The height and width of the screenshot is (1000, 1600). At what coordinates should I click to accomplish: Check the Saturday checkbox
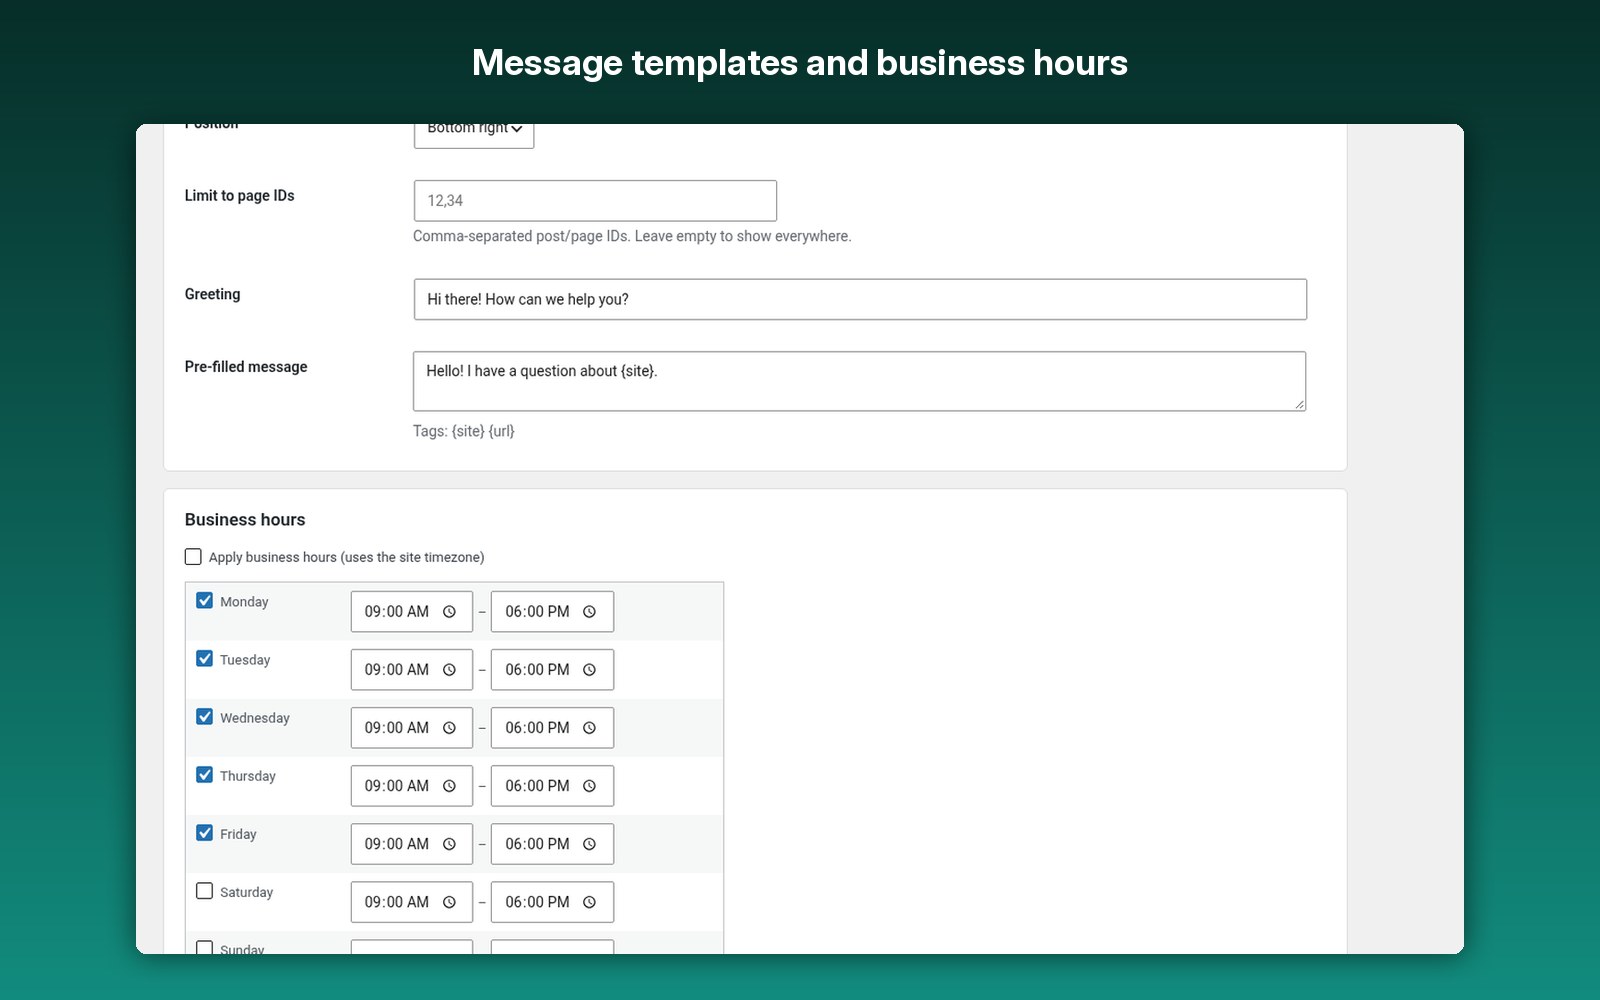(x=204, y=891)
